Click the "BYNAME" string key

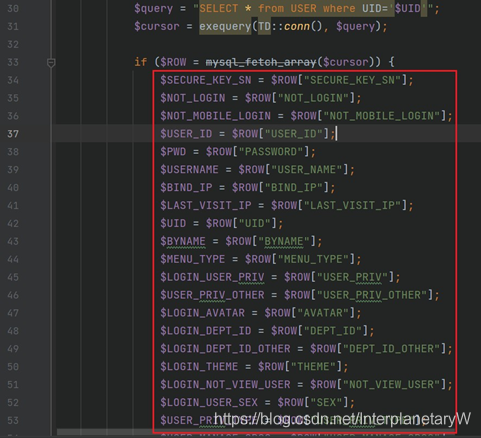(284, 241)
